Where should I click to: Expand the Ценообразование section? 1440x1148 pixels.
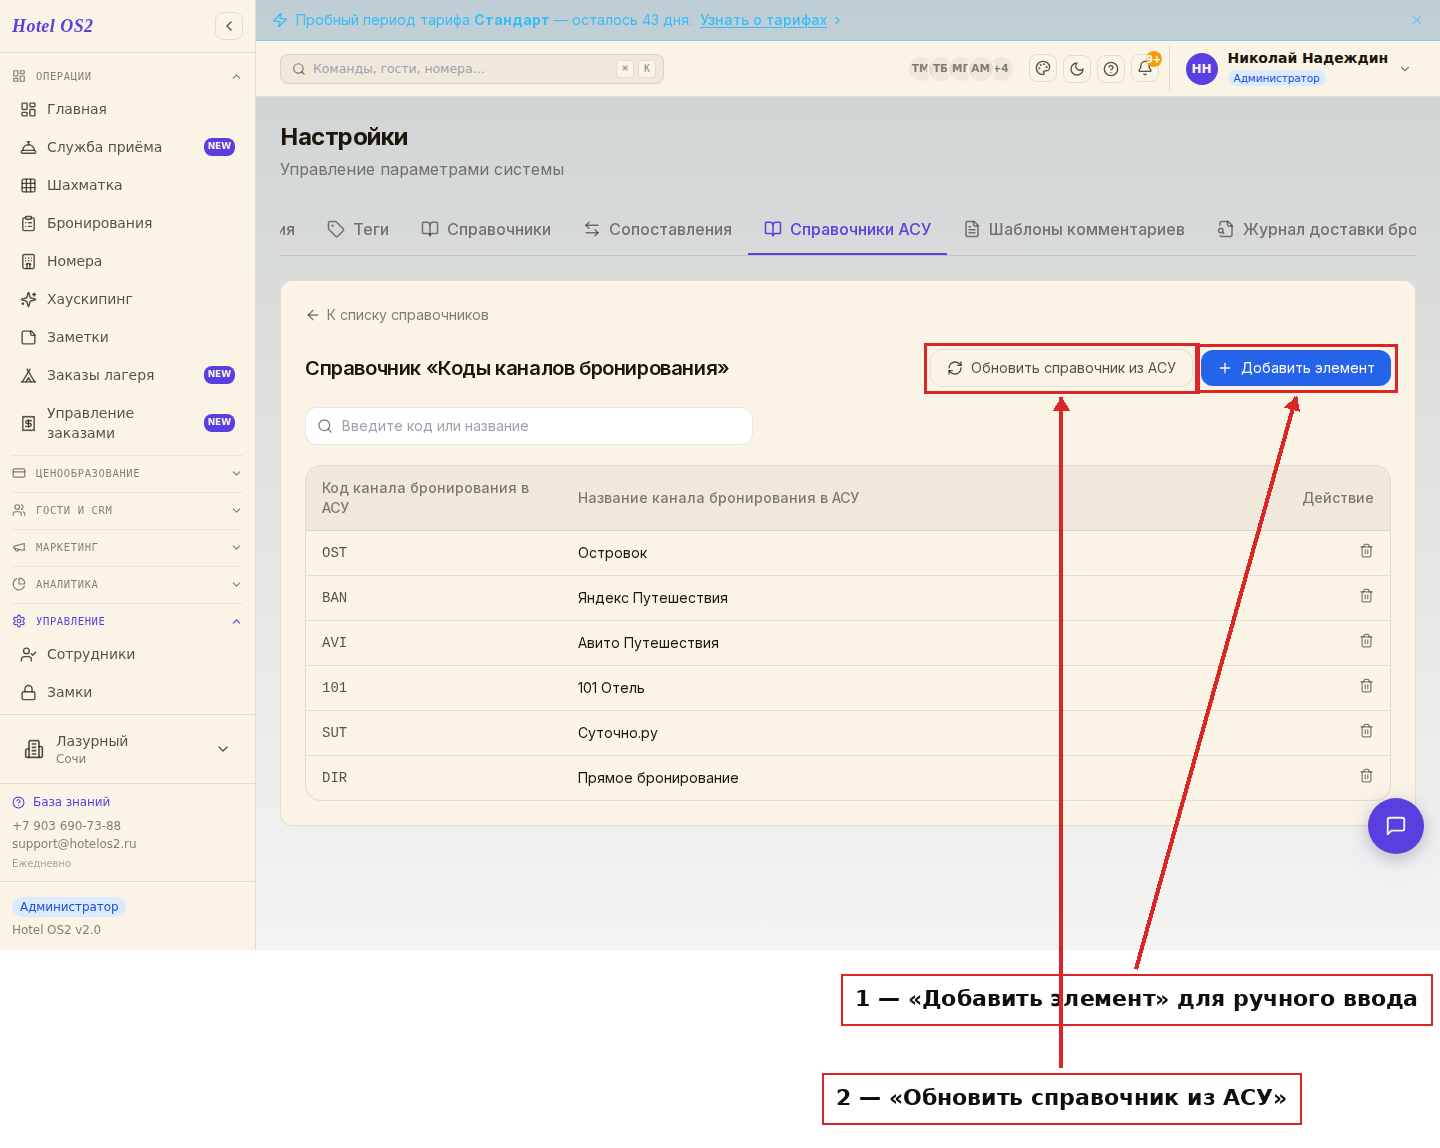coord(127,473)
